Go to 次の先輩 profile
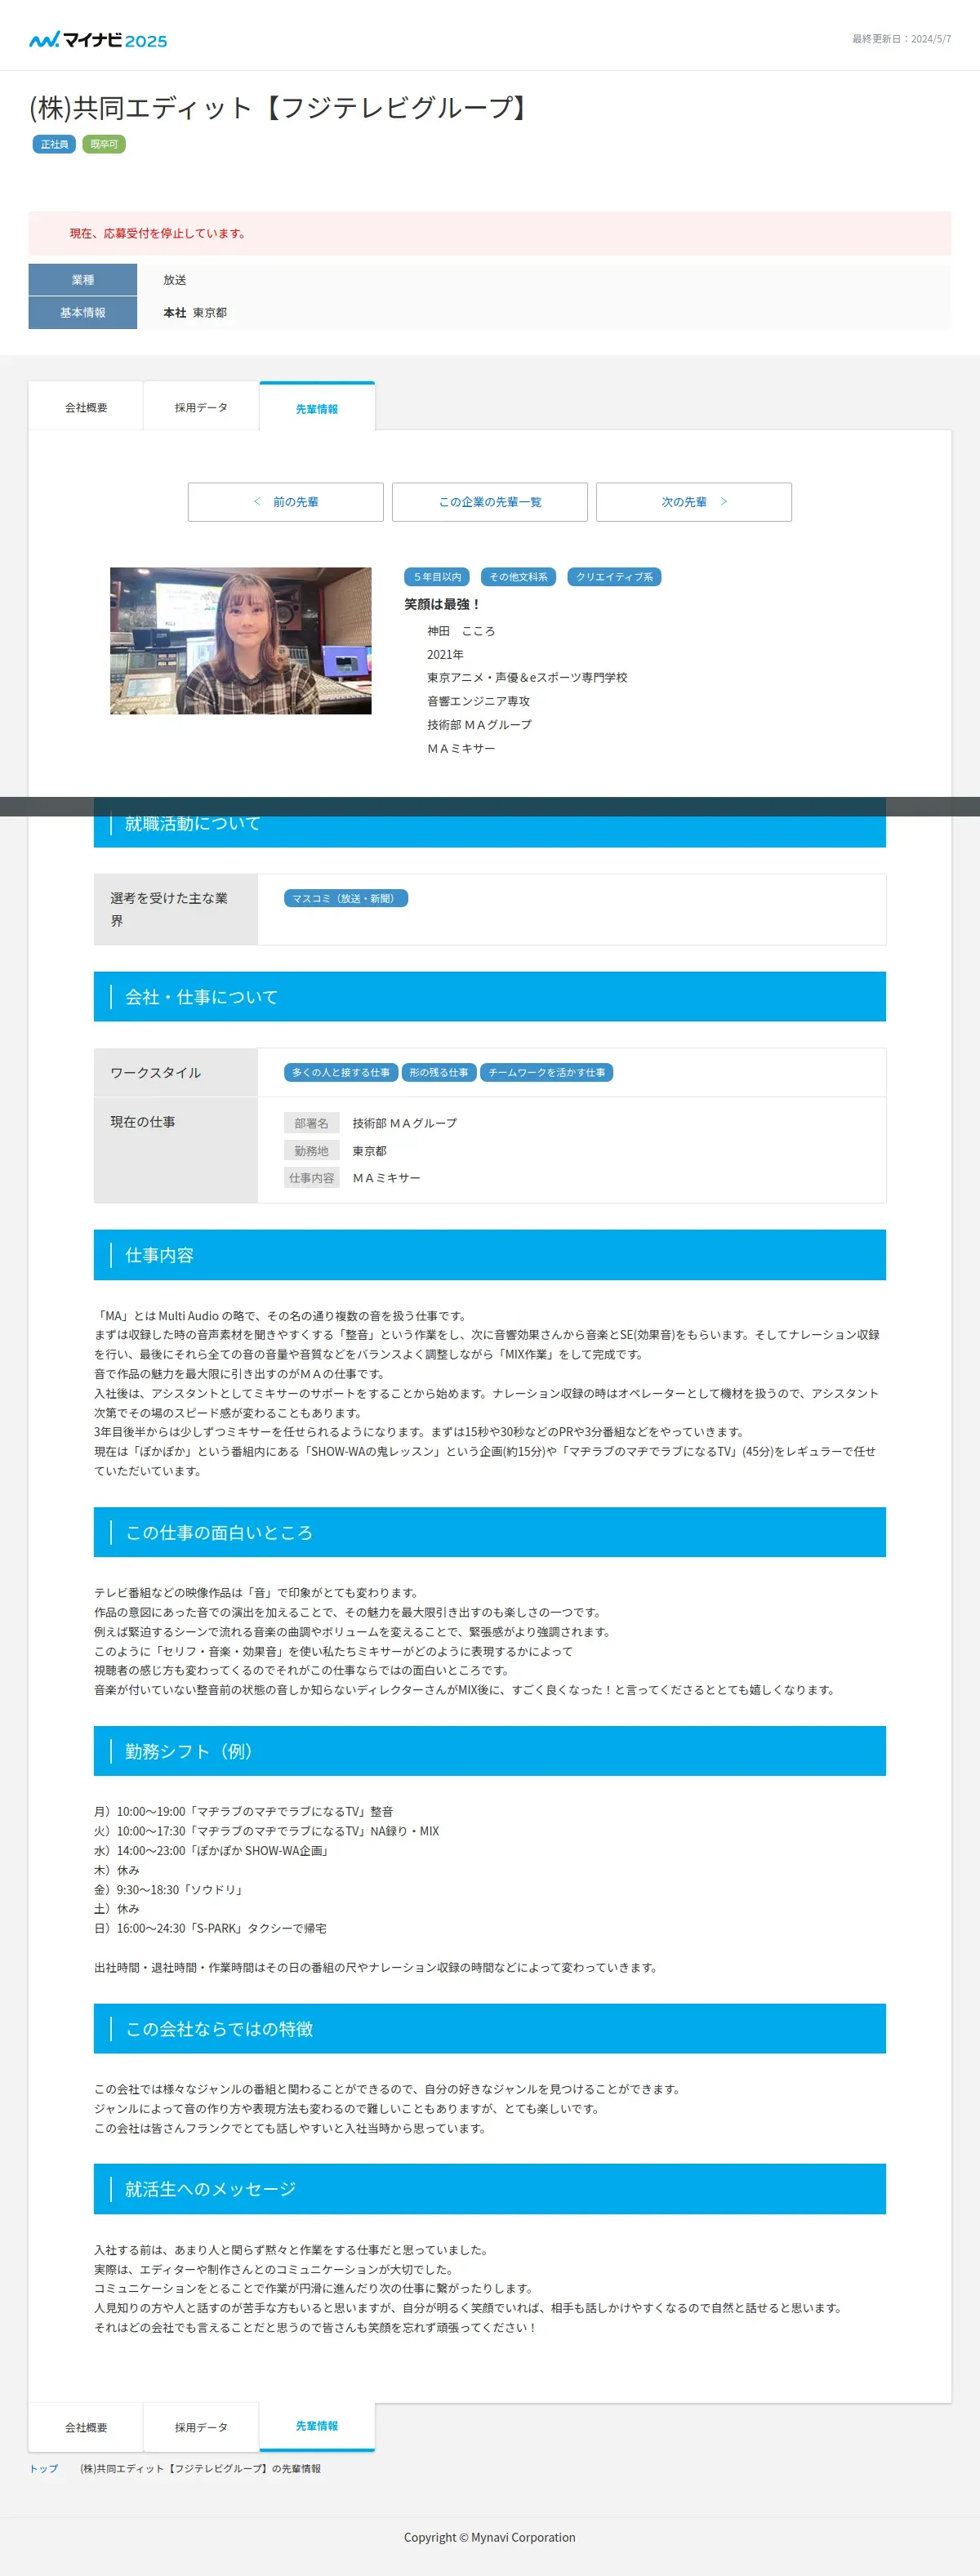 tap(694, 502)
